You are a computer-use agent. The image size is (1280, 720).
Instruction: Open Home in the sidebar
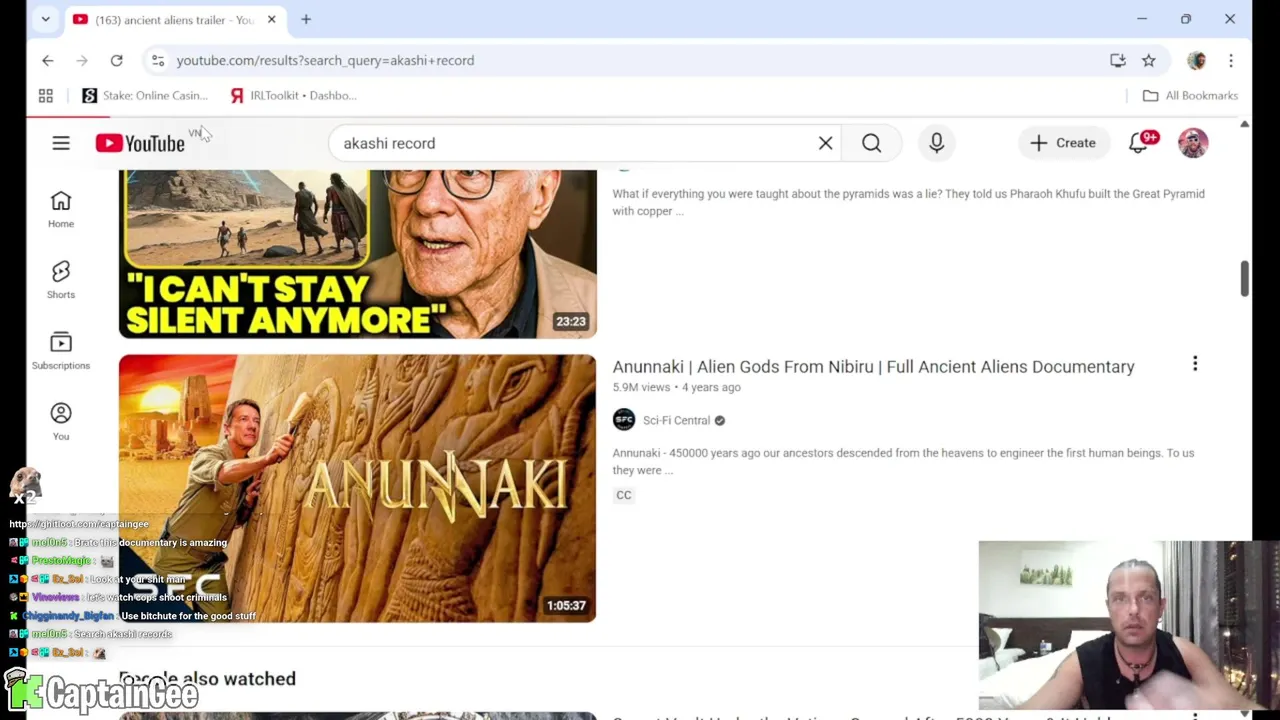(x=61, y=210)
